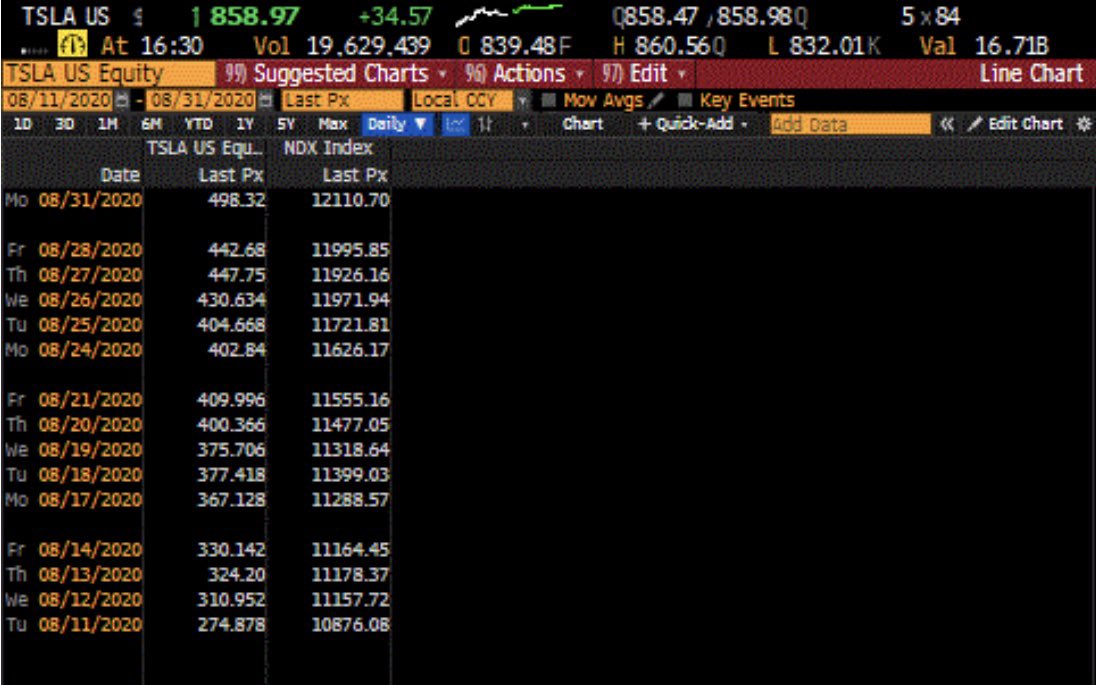Click TSLA price 498.32
The height and width of the screenshot is (685, 1096).
tap(236, 201)
